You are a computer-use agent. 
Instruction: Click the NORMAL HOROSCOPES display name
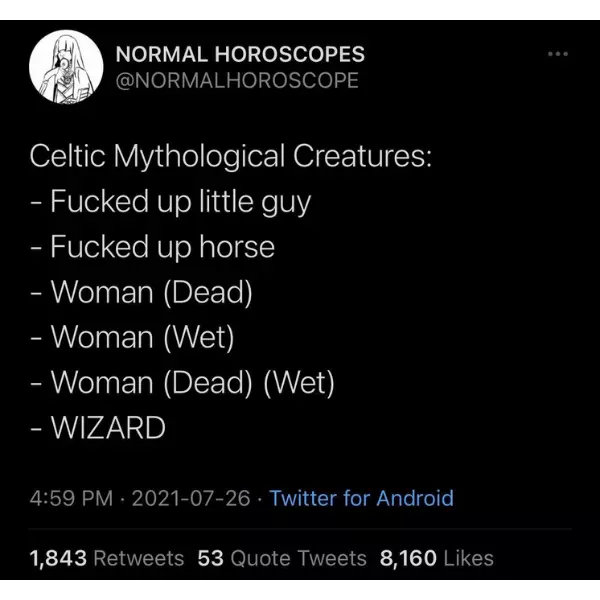[x=240, y=54]
